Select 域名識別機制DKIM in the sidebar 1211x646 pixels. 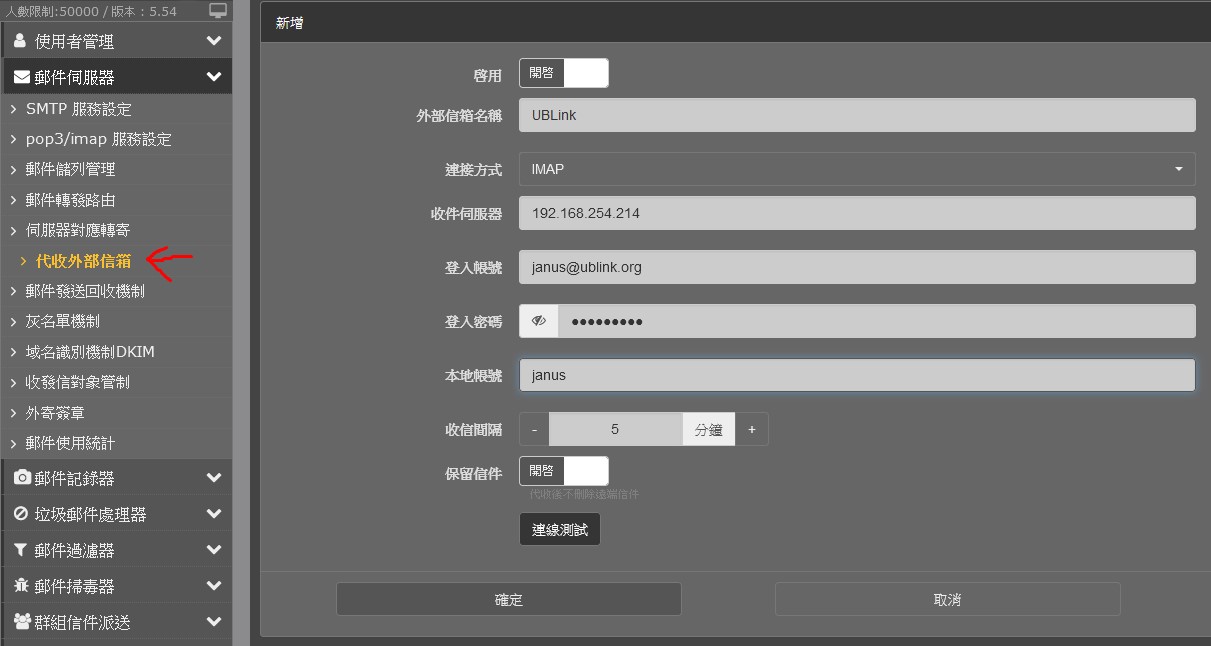90,352
